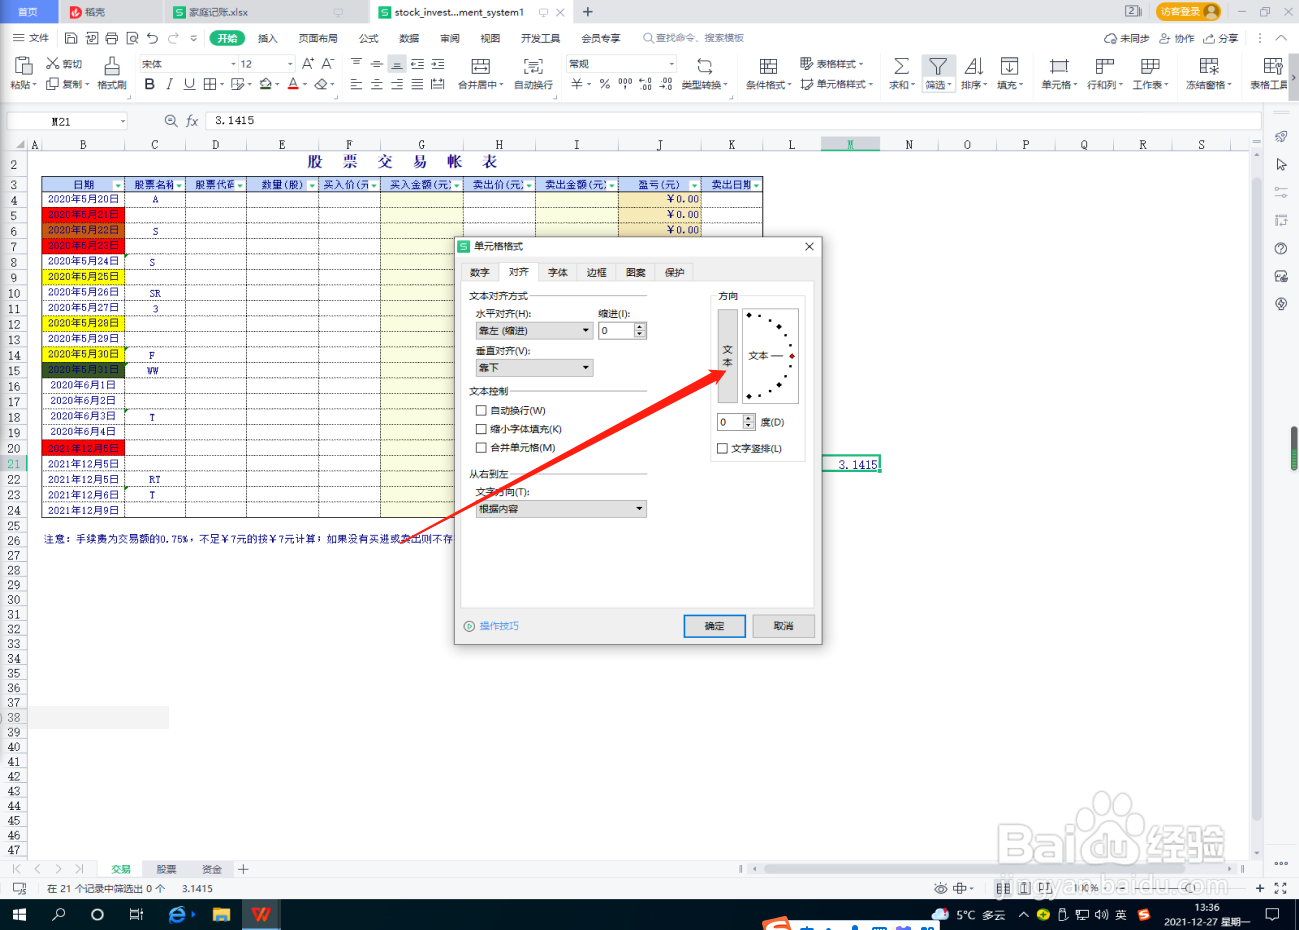This screenshot has width=1299, height=930.
Task: Switch to the 字体 tab in dialog
Action: (x=558, y=272)
